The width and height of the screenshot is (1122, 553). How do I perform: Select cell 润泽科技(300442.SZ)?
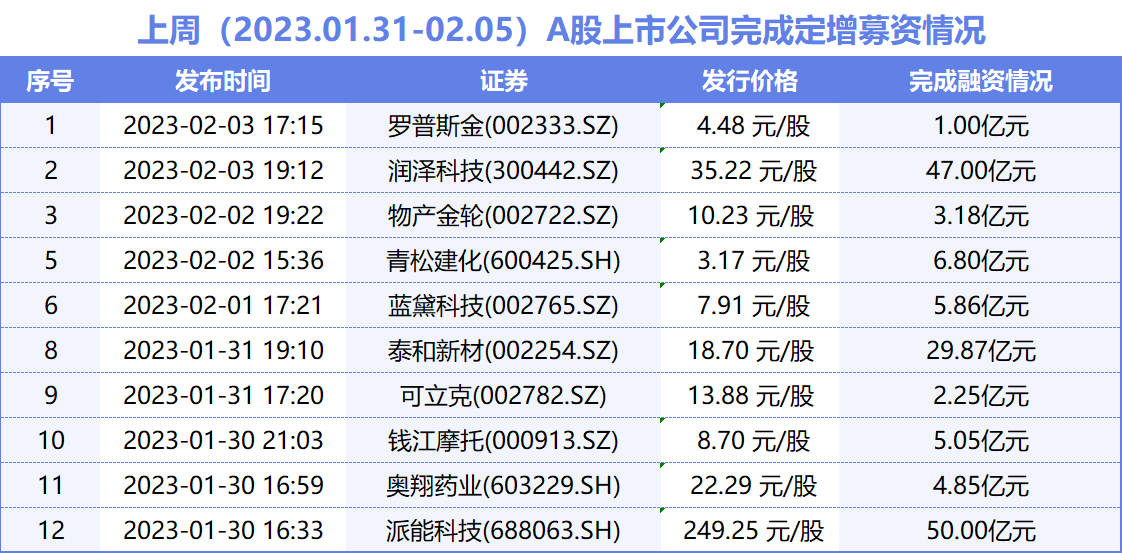click(x=503, y=170)
